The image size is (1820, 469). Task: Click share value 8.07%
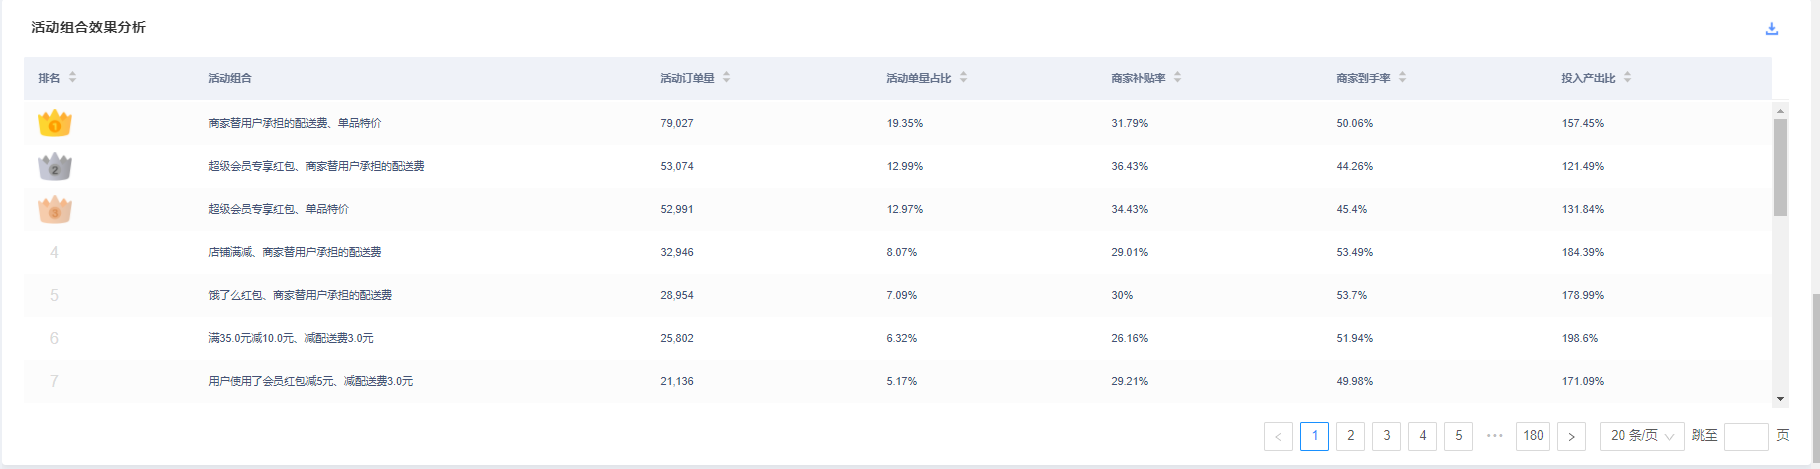tap(902, 252)
